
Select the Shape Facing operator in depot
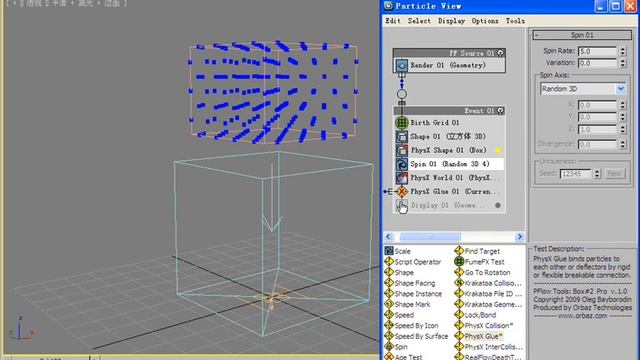410,283
